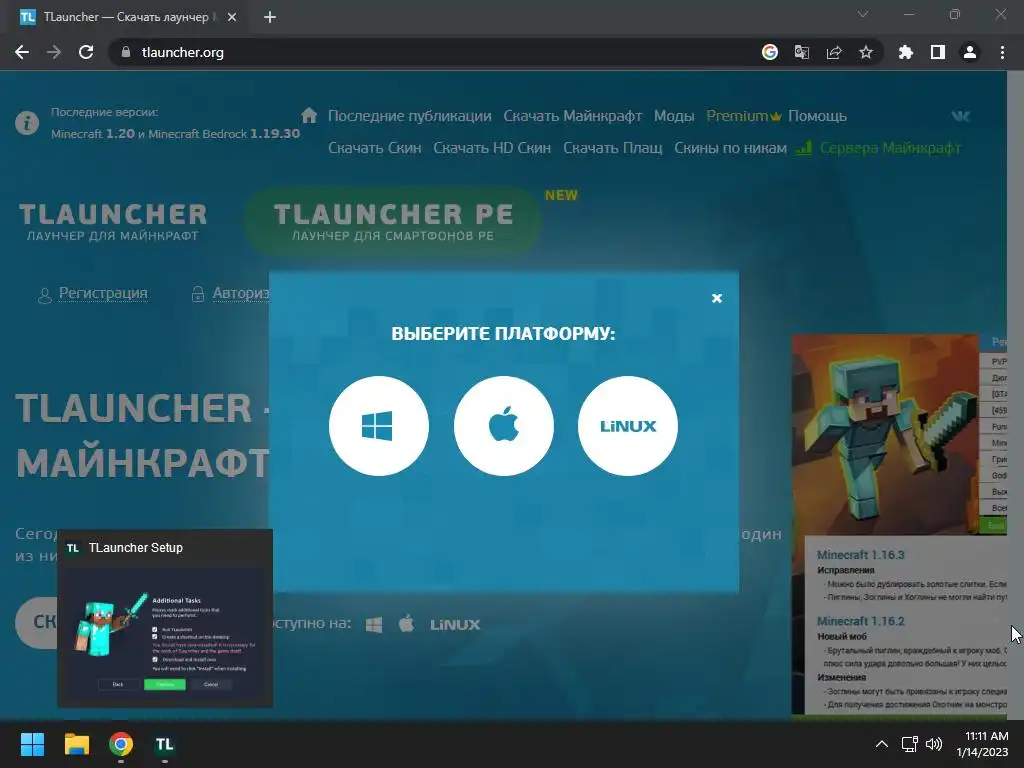Click the TLAUNCHER logo
The image size is (1024, 768).
pyautogui.click(x=113, y=221)
